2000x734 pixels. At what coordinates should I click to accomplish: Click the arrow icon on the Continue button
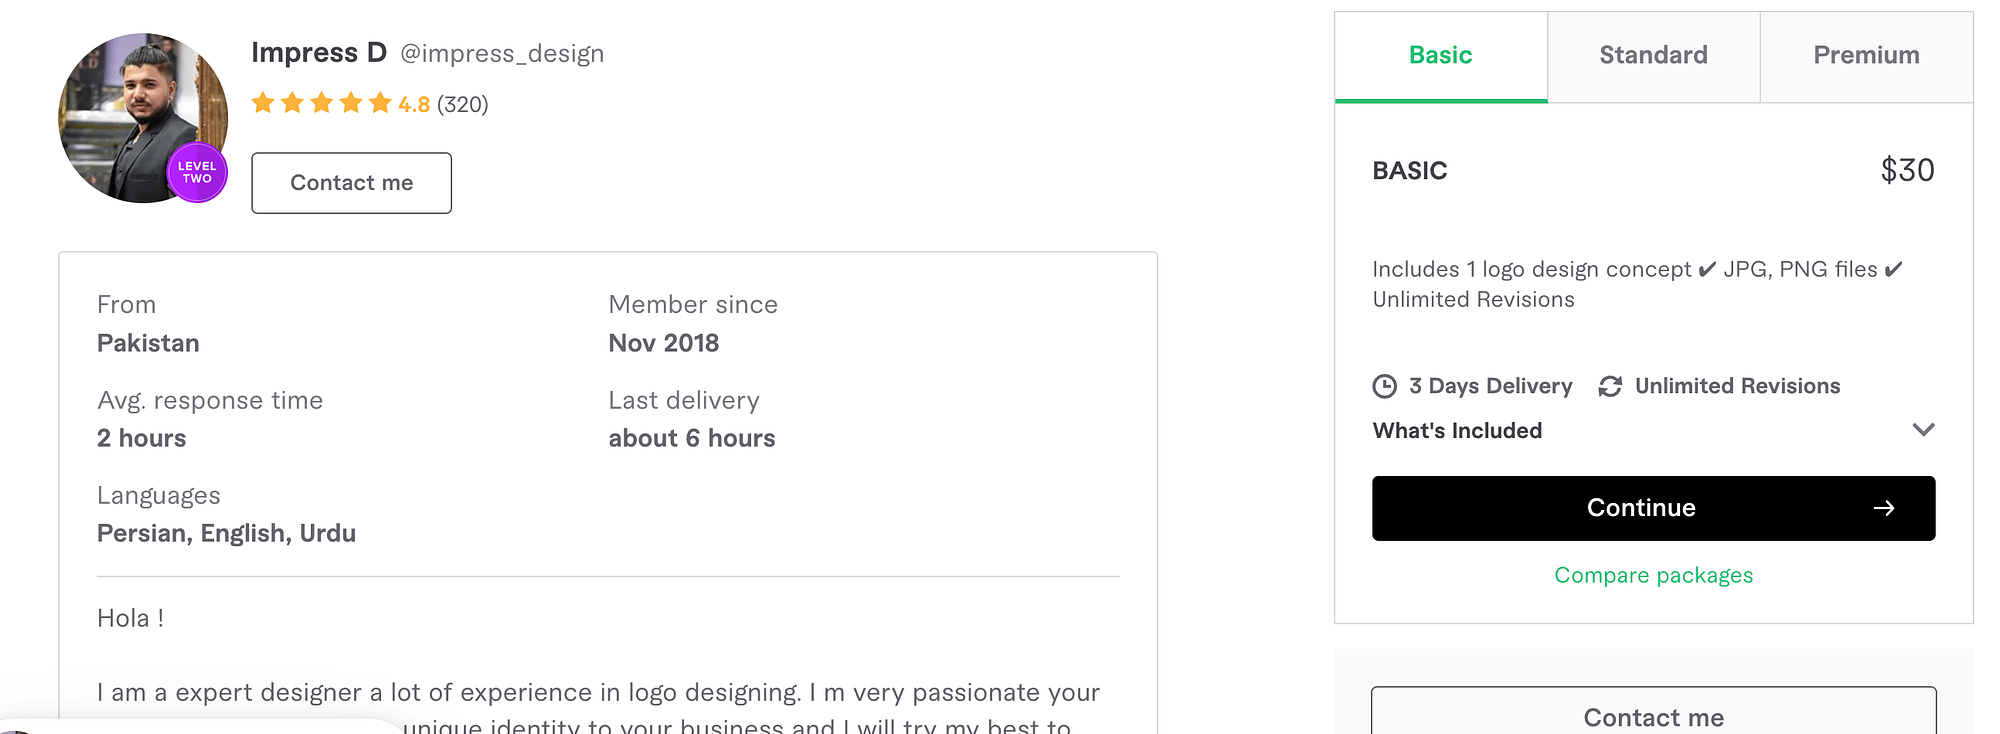tap(1884, 508)
